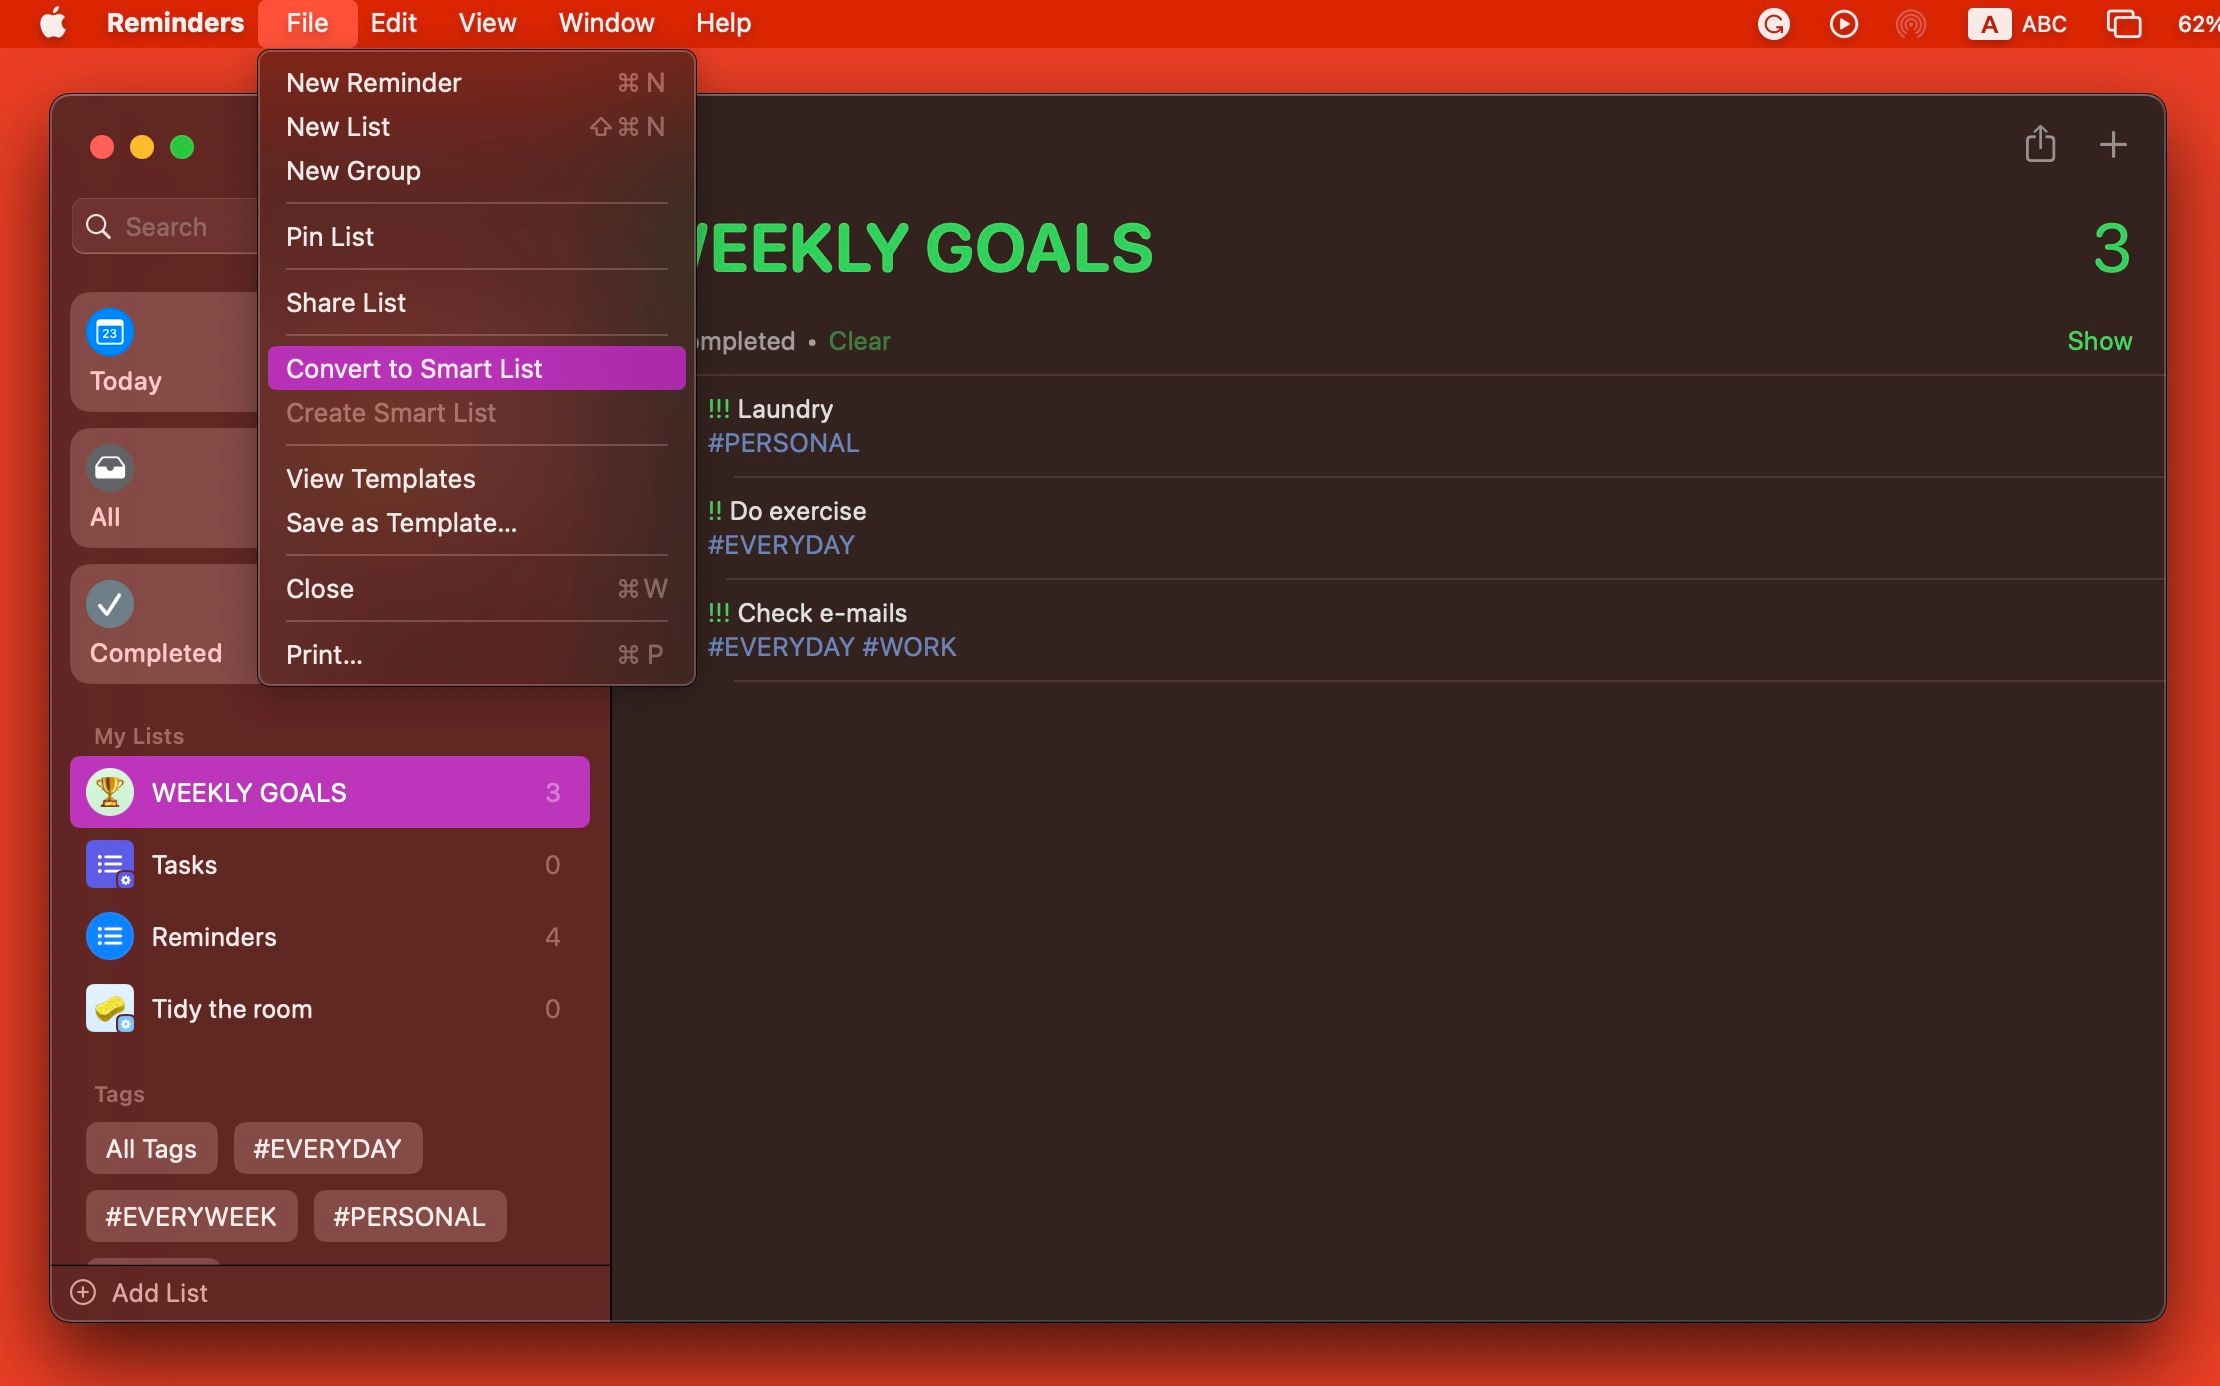Screen dimensions: 2220x1386
Task: Click the Today smart list icon
Action: pyautogui.click(x=110, y=332)
